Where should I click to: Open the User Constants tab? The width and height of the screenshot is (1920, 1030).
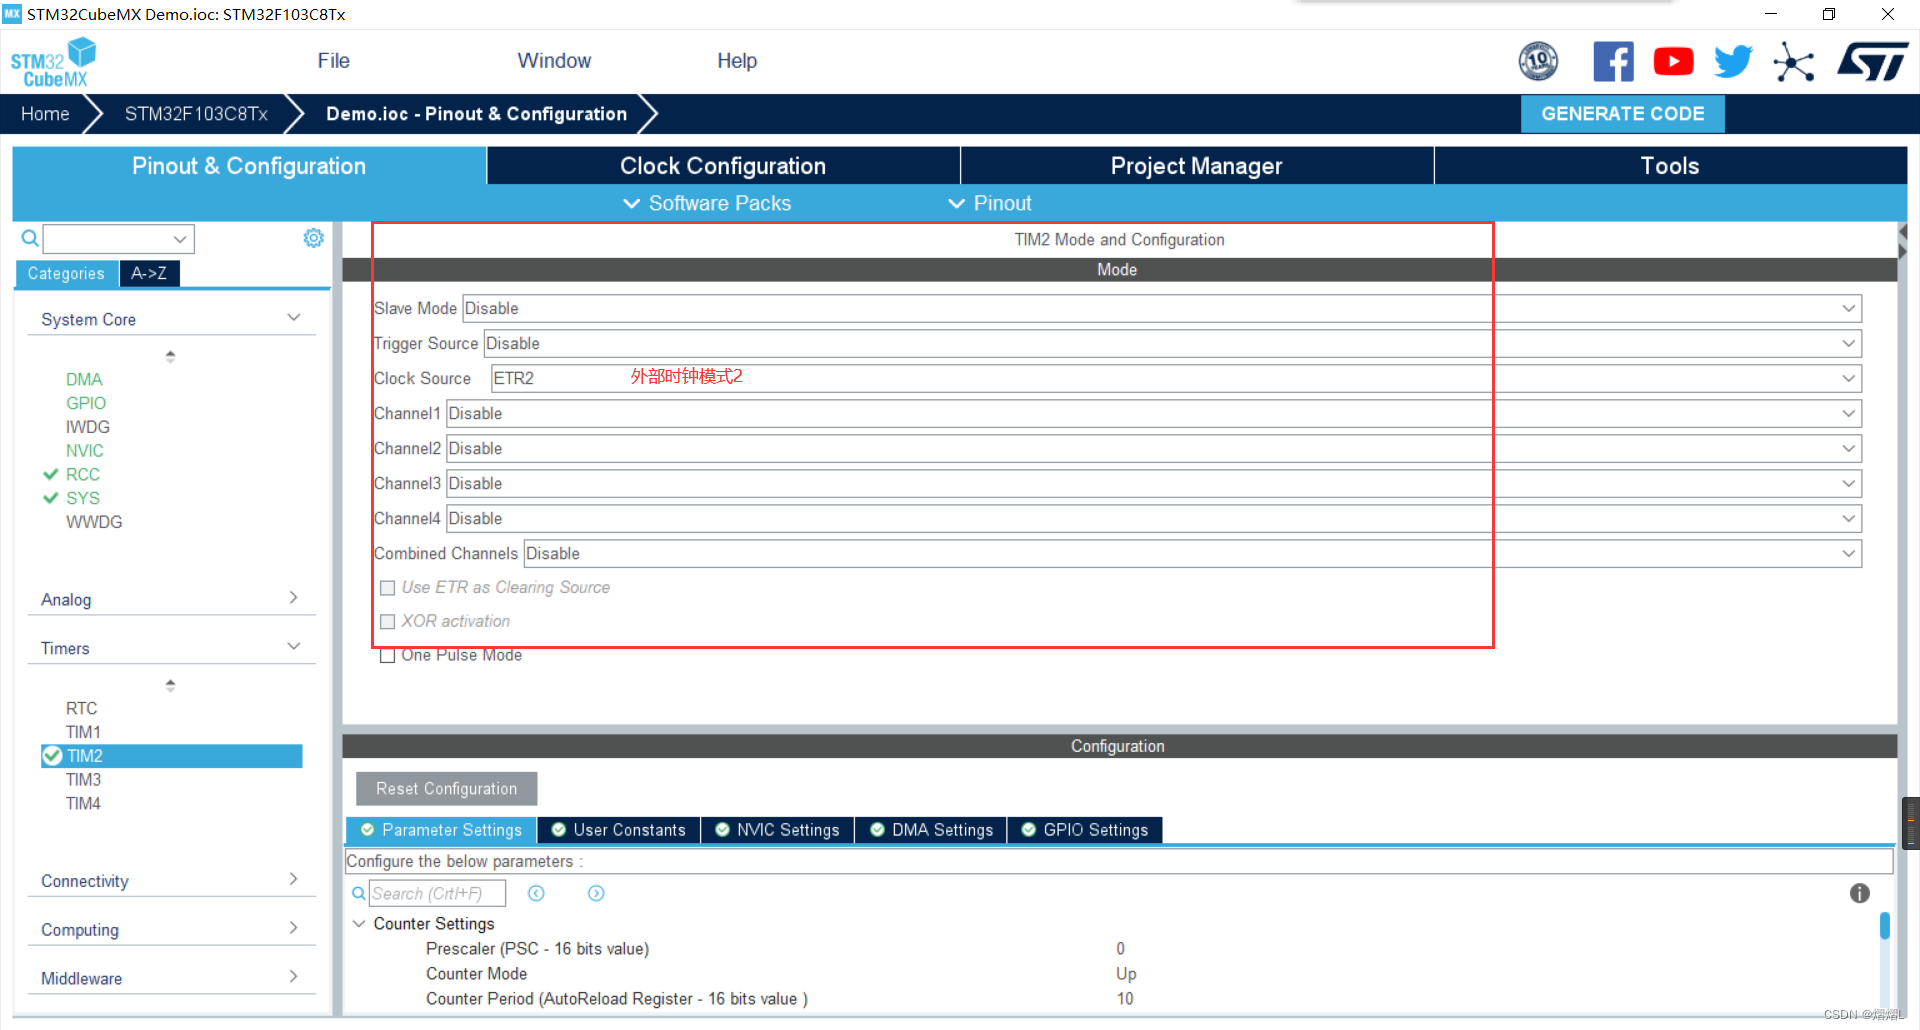click(x=619, y=830)
